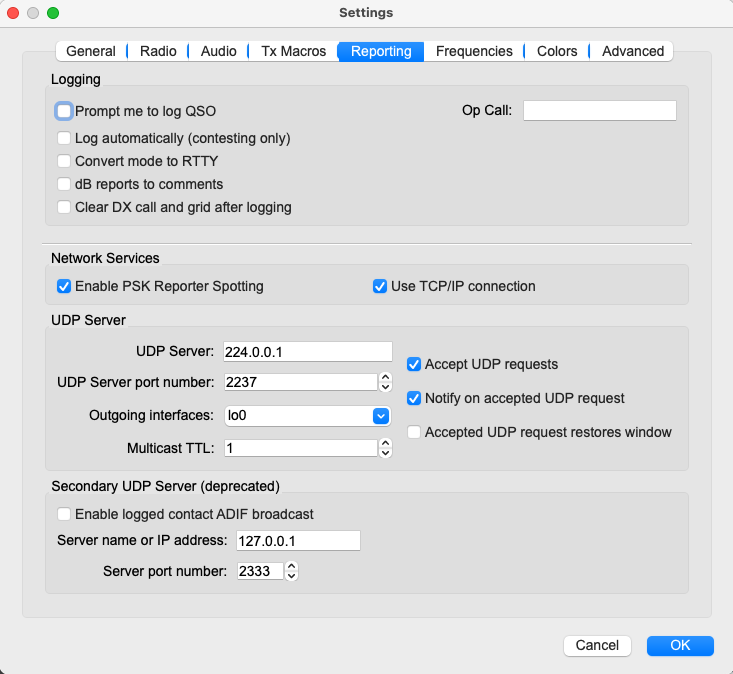Viewport: 733px width, 674px height.
Task: Click Server name or IP address field
Action: click(298, 541)
